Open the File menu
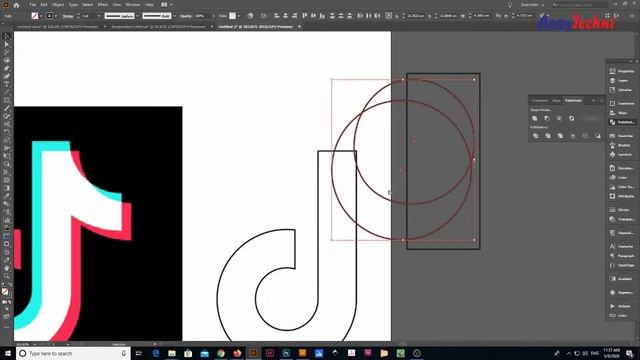This screenshot has width=640, height=360. tap(33, 4)
